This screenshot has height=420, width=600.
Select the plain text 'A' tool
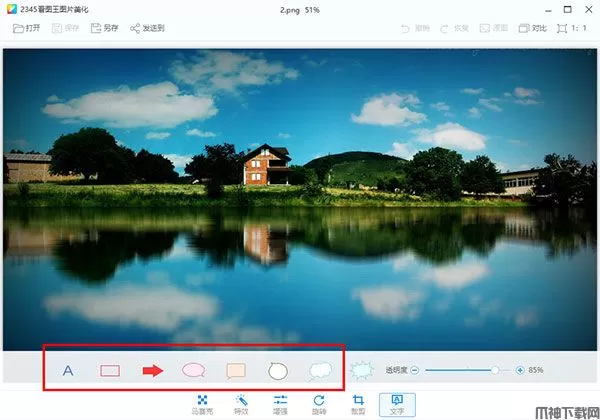69,371
